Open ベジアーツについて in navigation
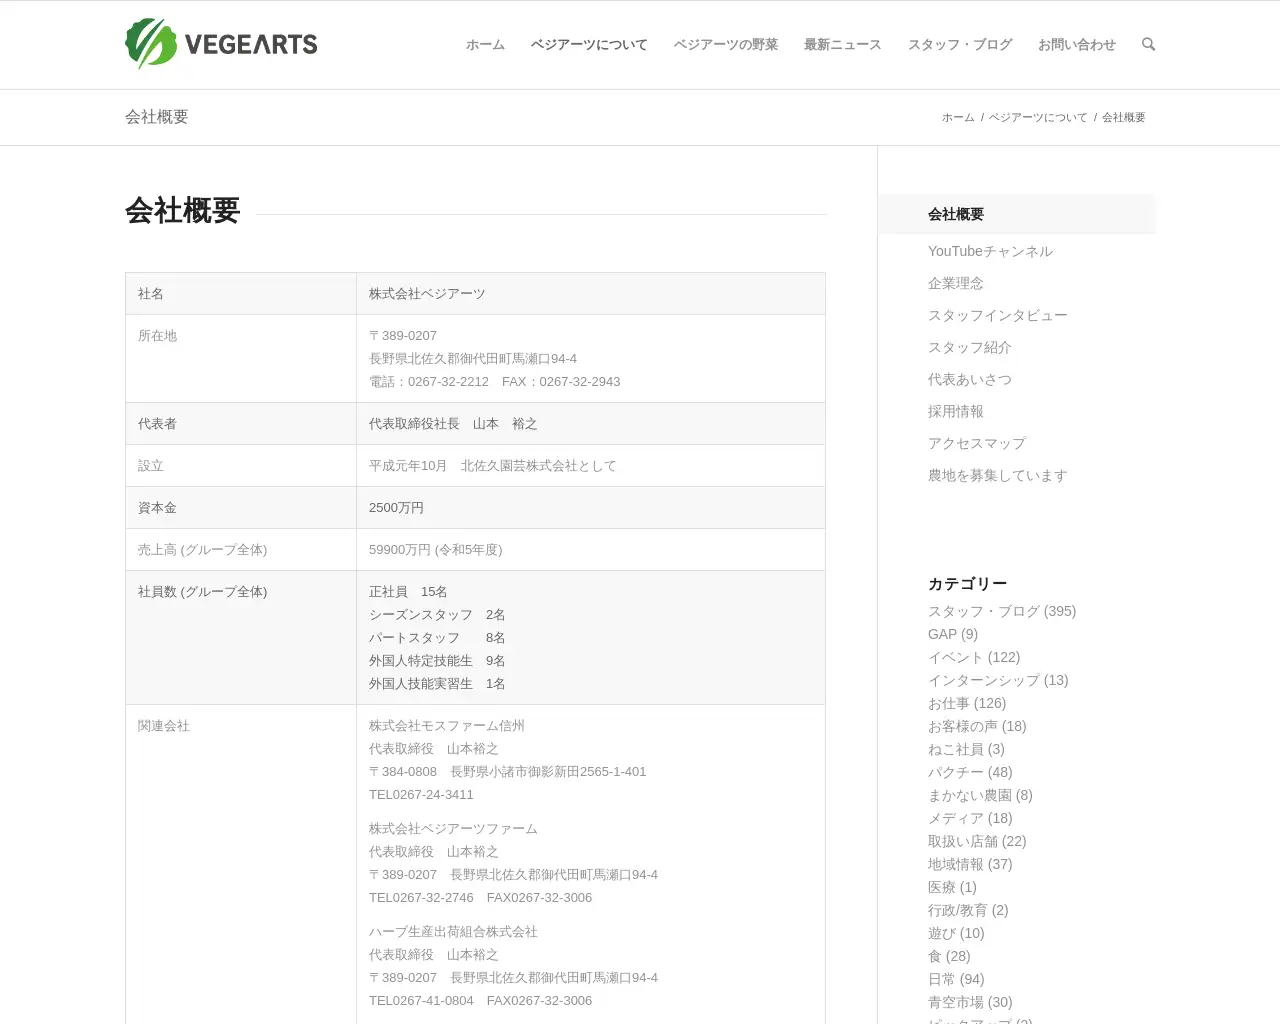This screenshot has height=1024, width=1280. (589, 45)
